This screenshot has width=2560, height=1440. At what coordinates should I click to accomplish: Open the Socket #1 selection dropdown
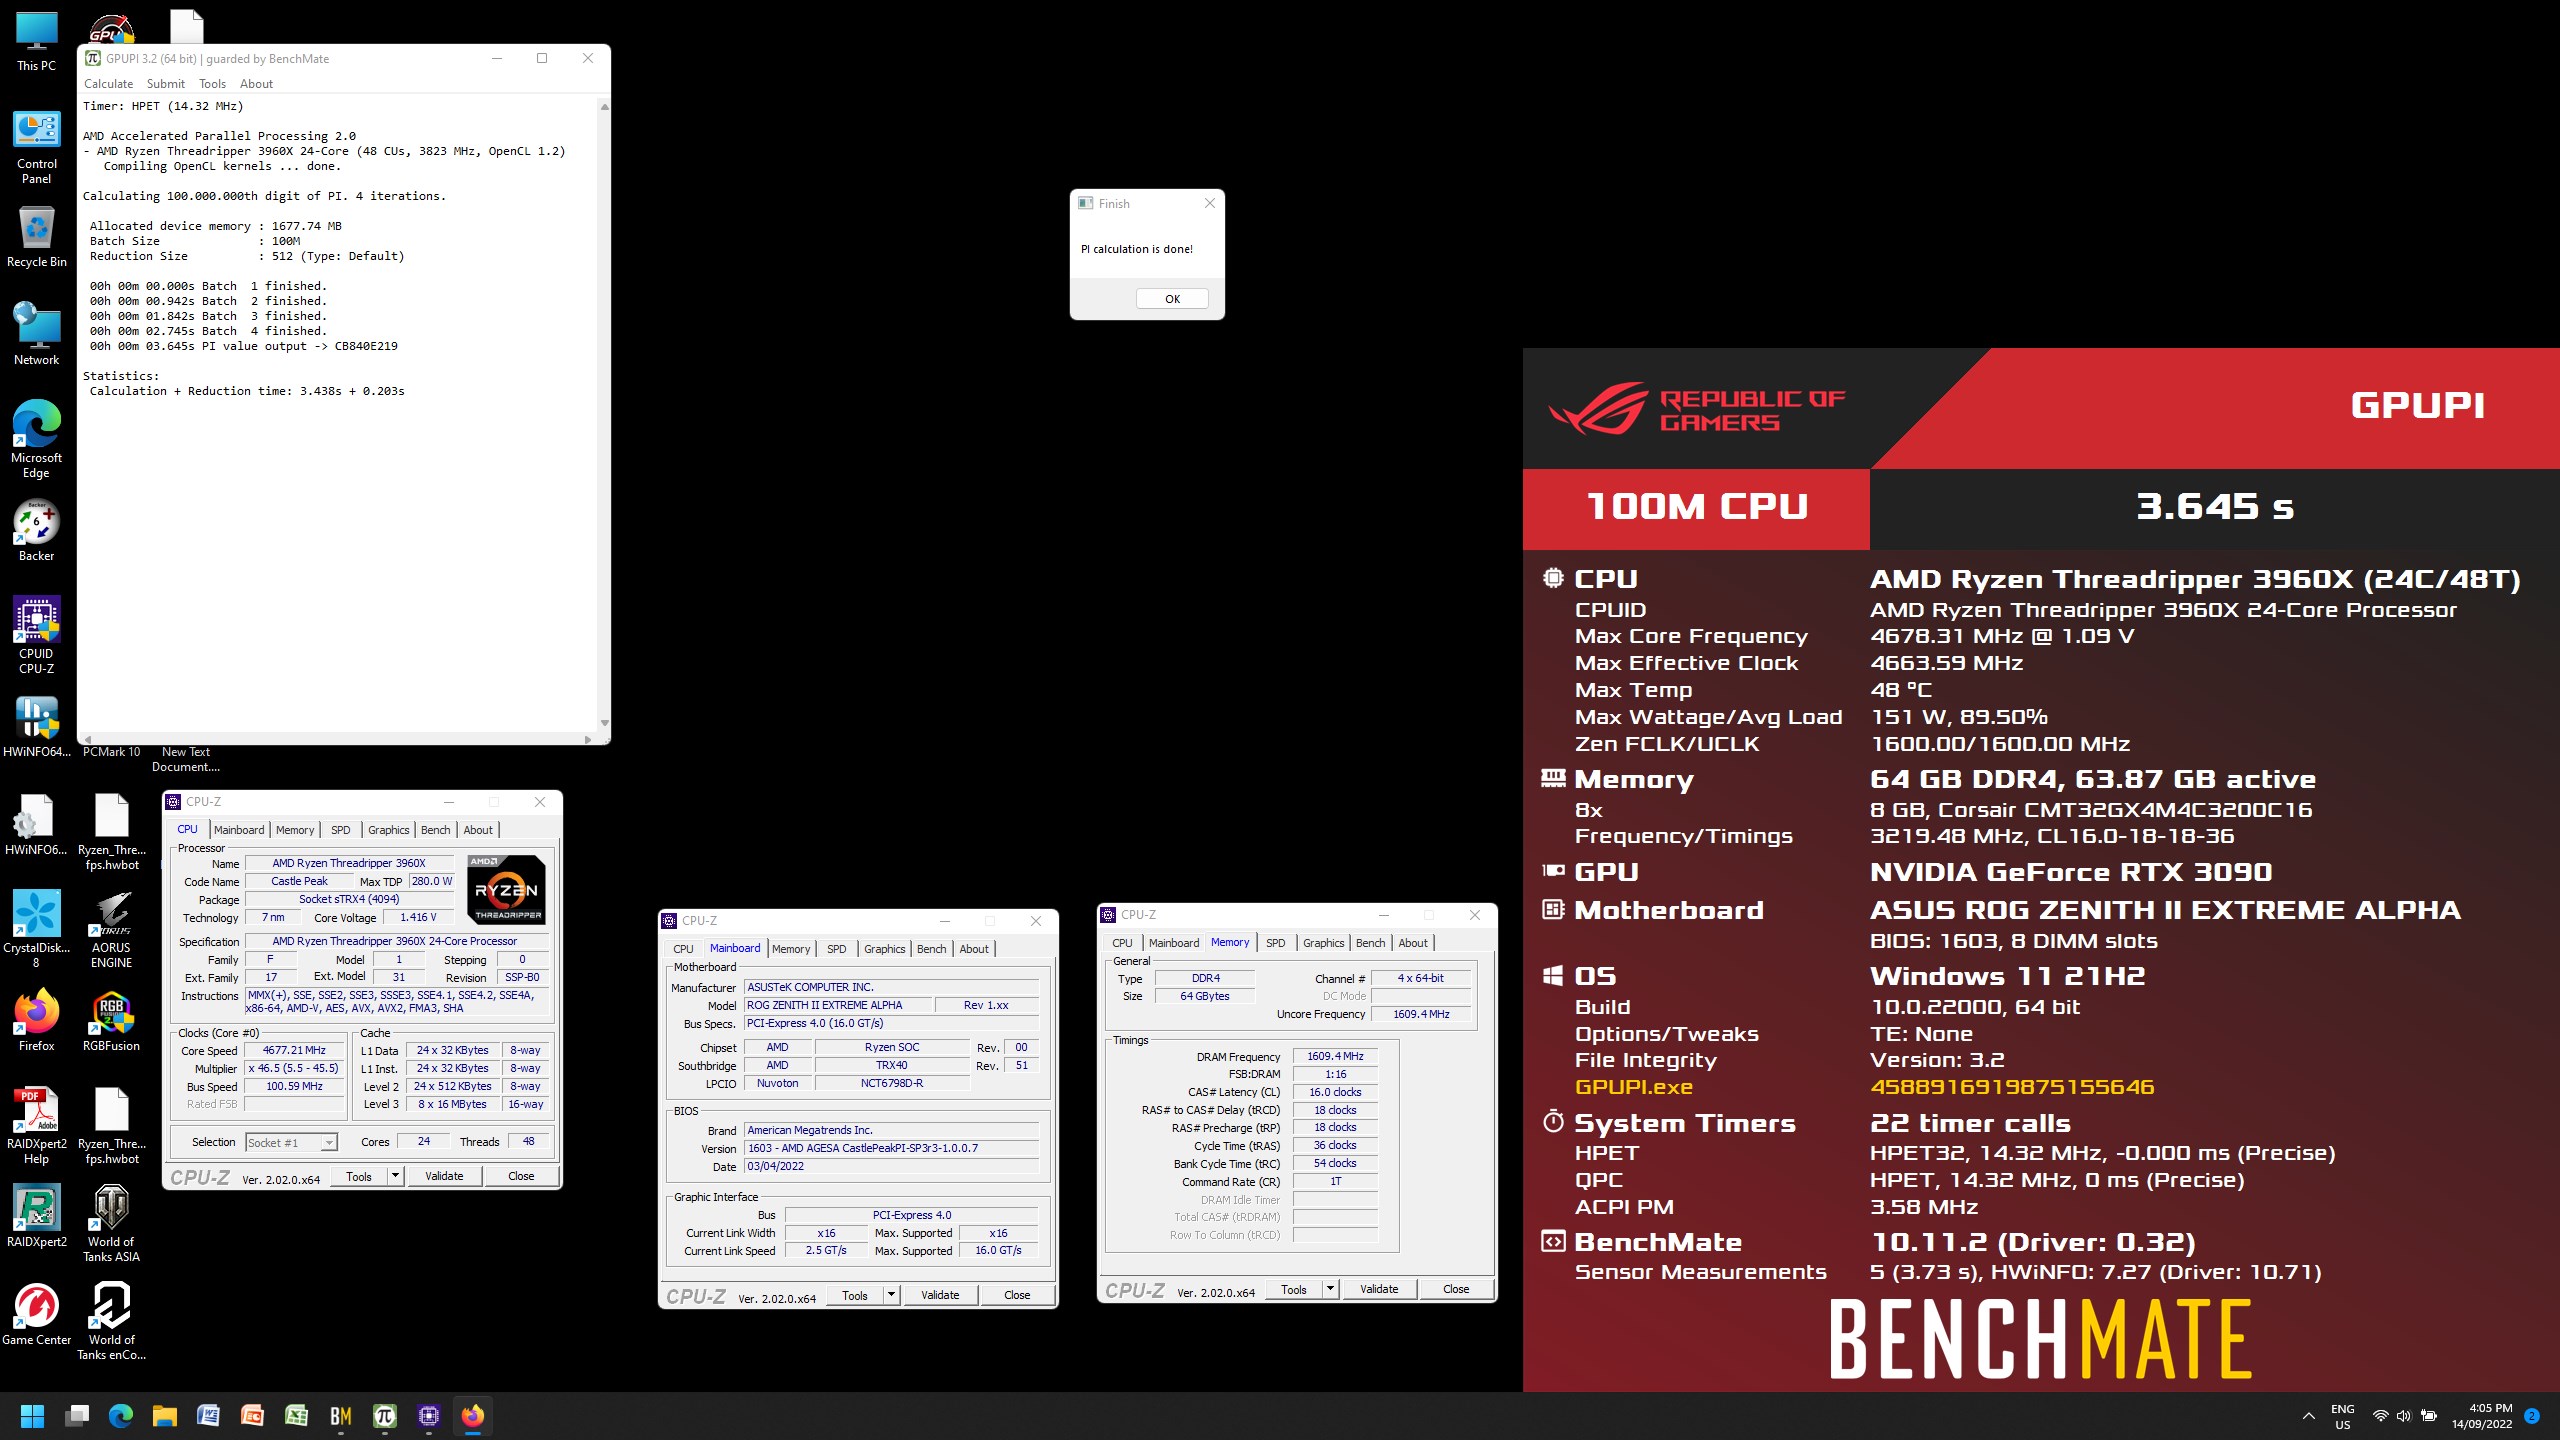click(291, 1142)
